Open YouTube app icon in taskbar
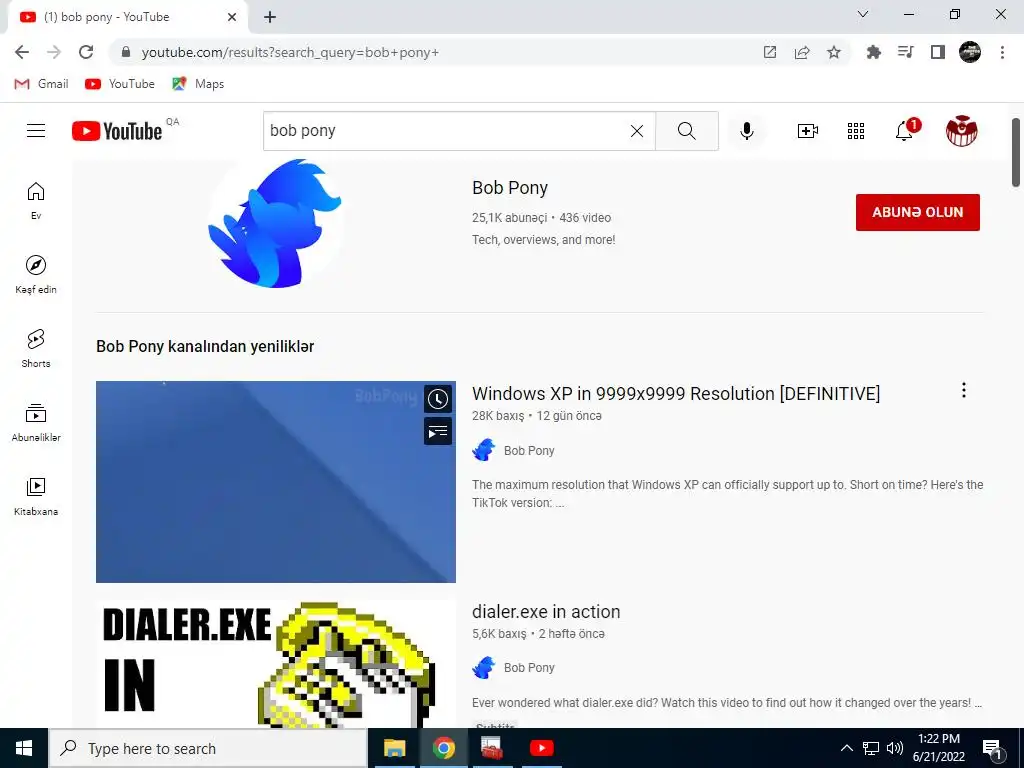The width and height of the screenshot is (1024, 768). click(541, 748)
